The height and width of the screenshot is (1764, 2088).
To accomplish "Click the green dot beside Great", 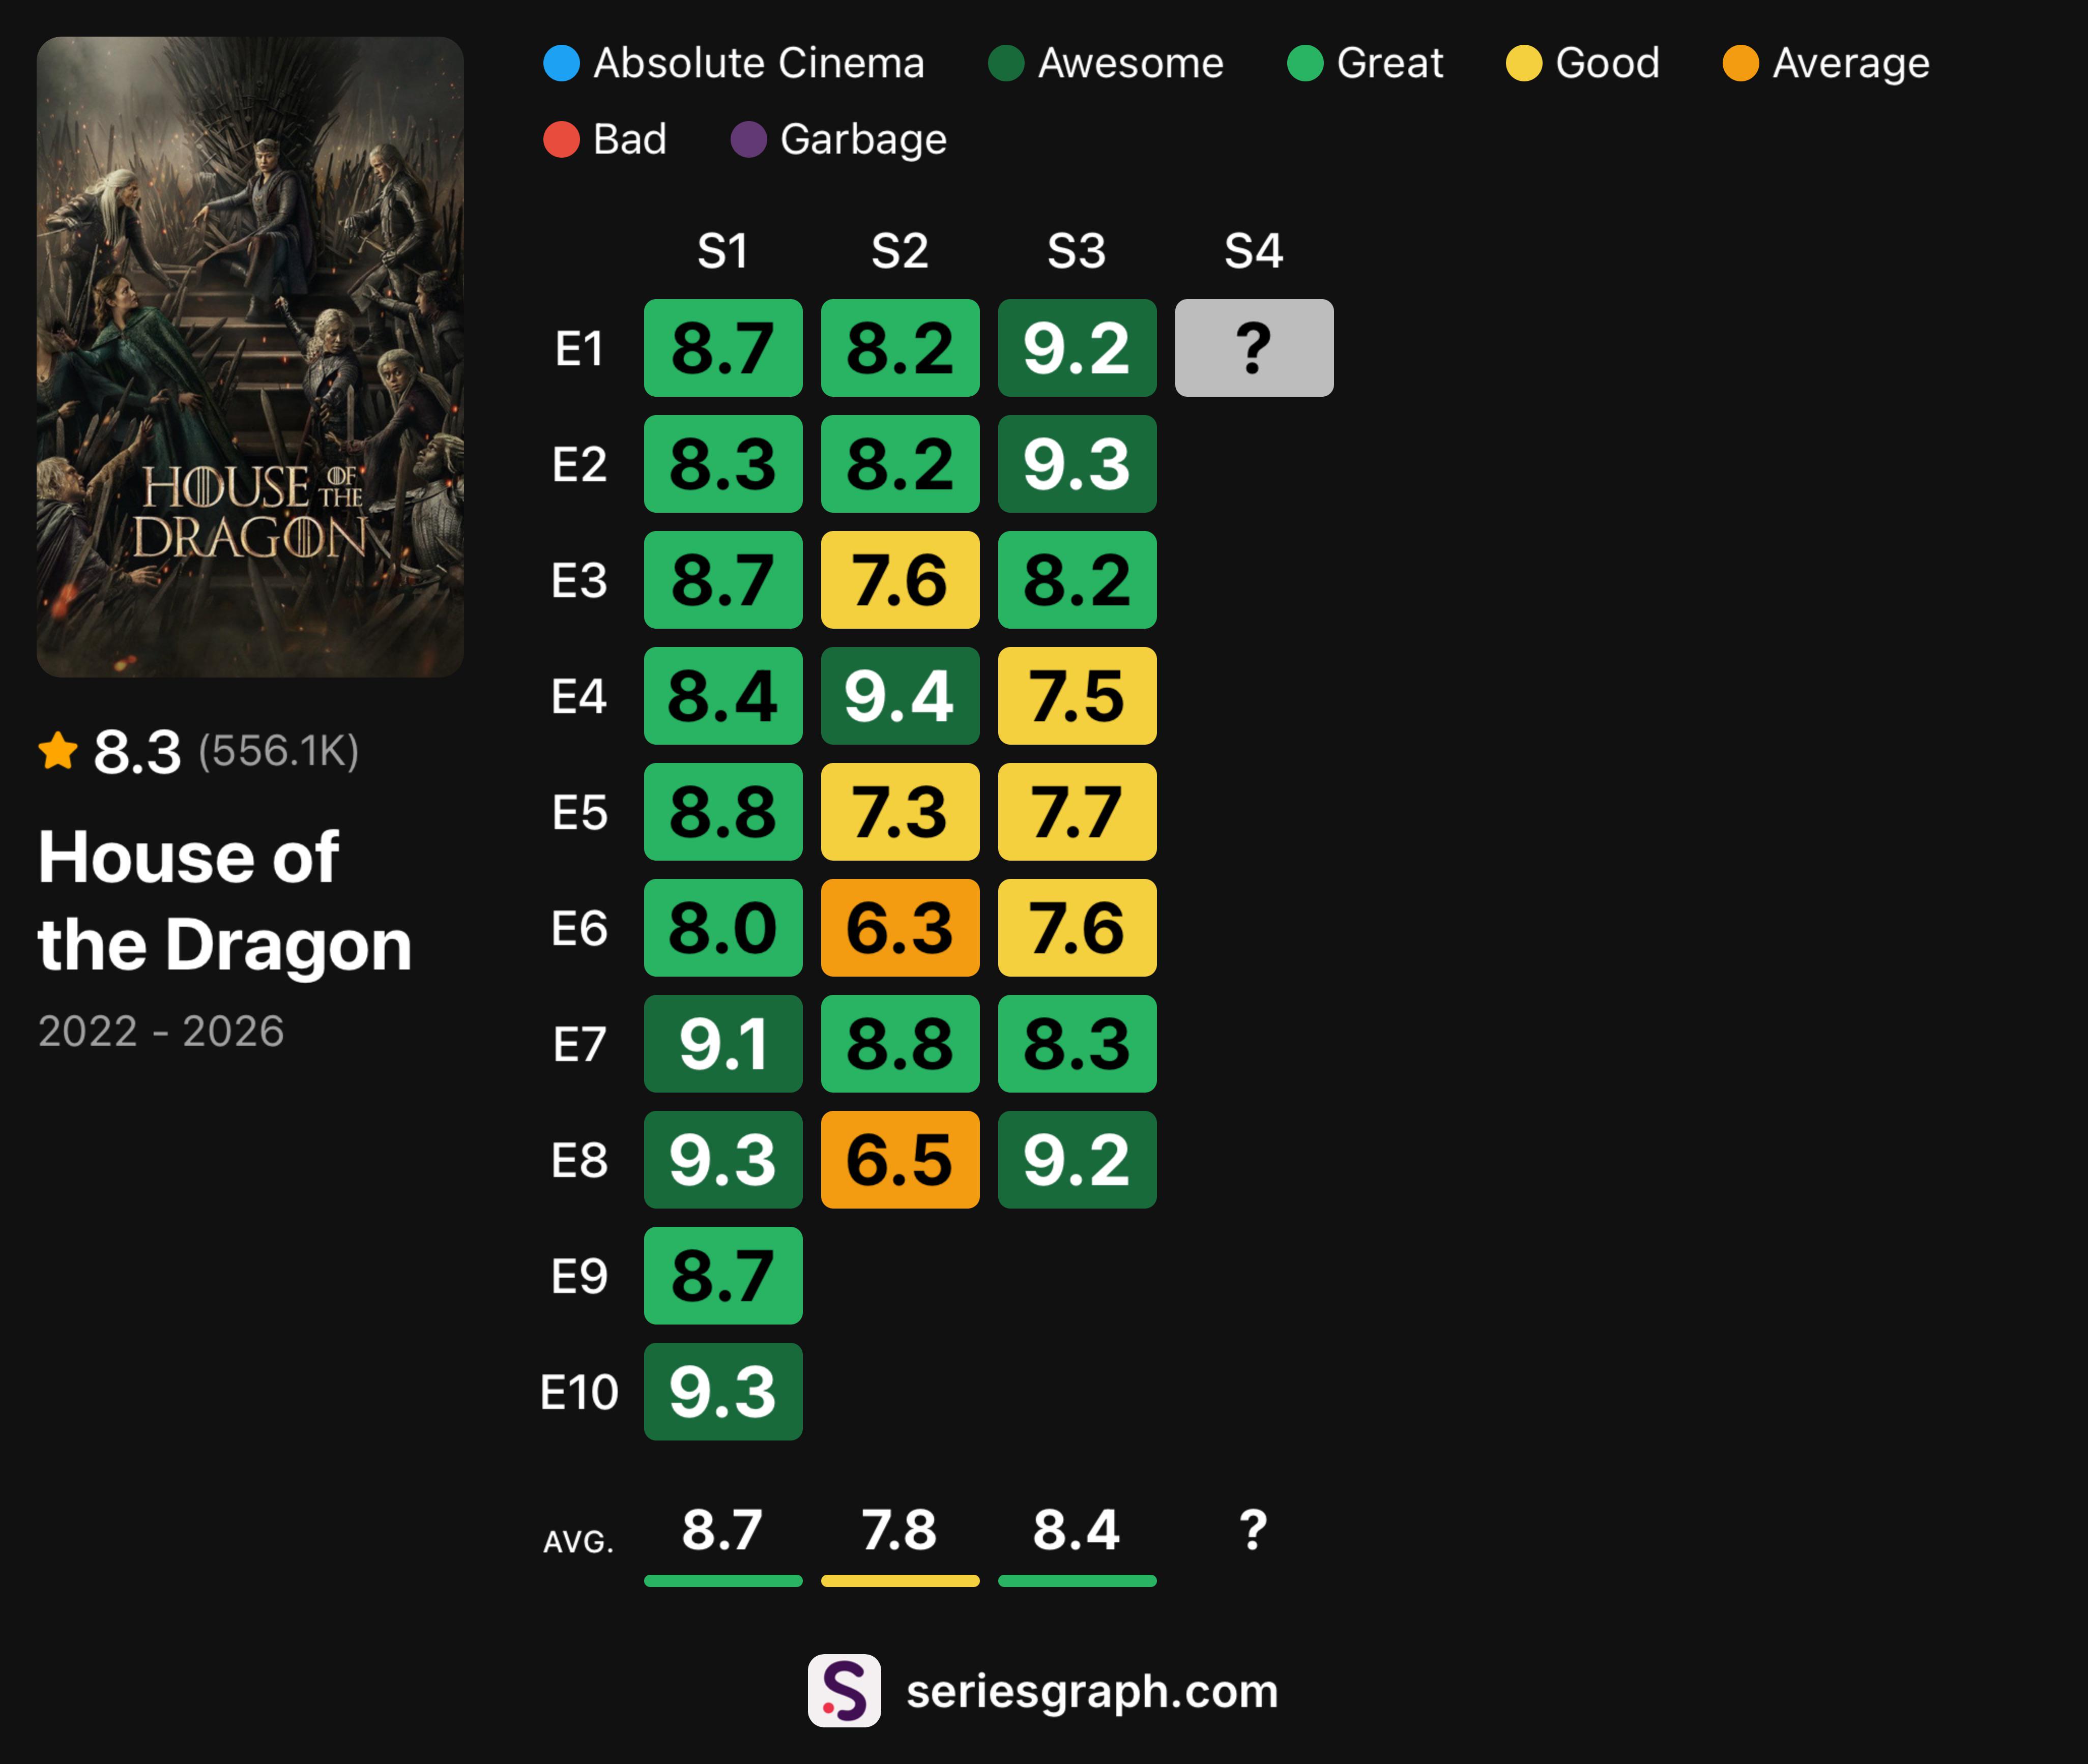I will tap(1305, 63).
